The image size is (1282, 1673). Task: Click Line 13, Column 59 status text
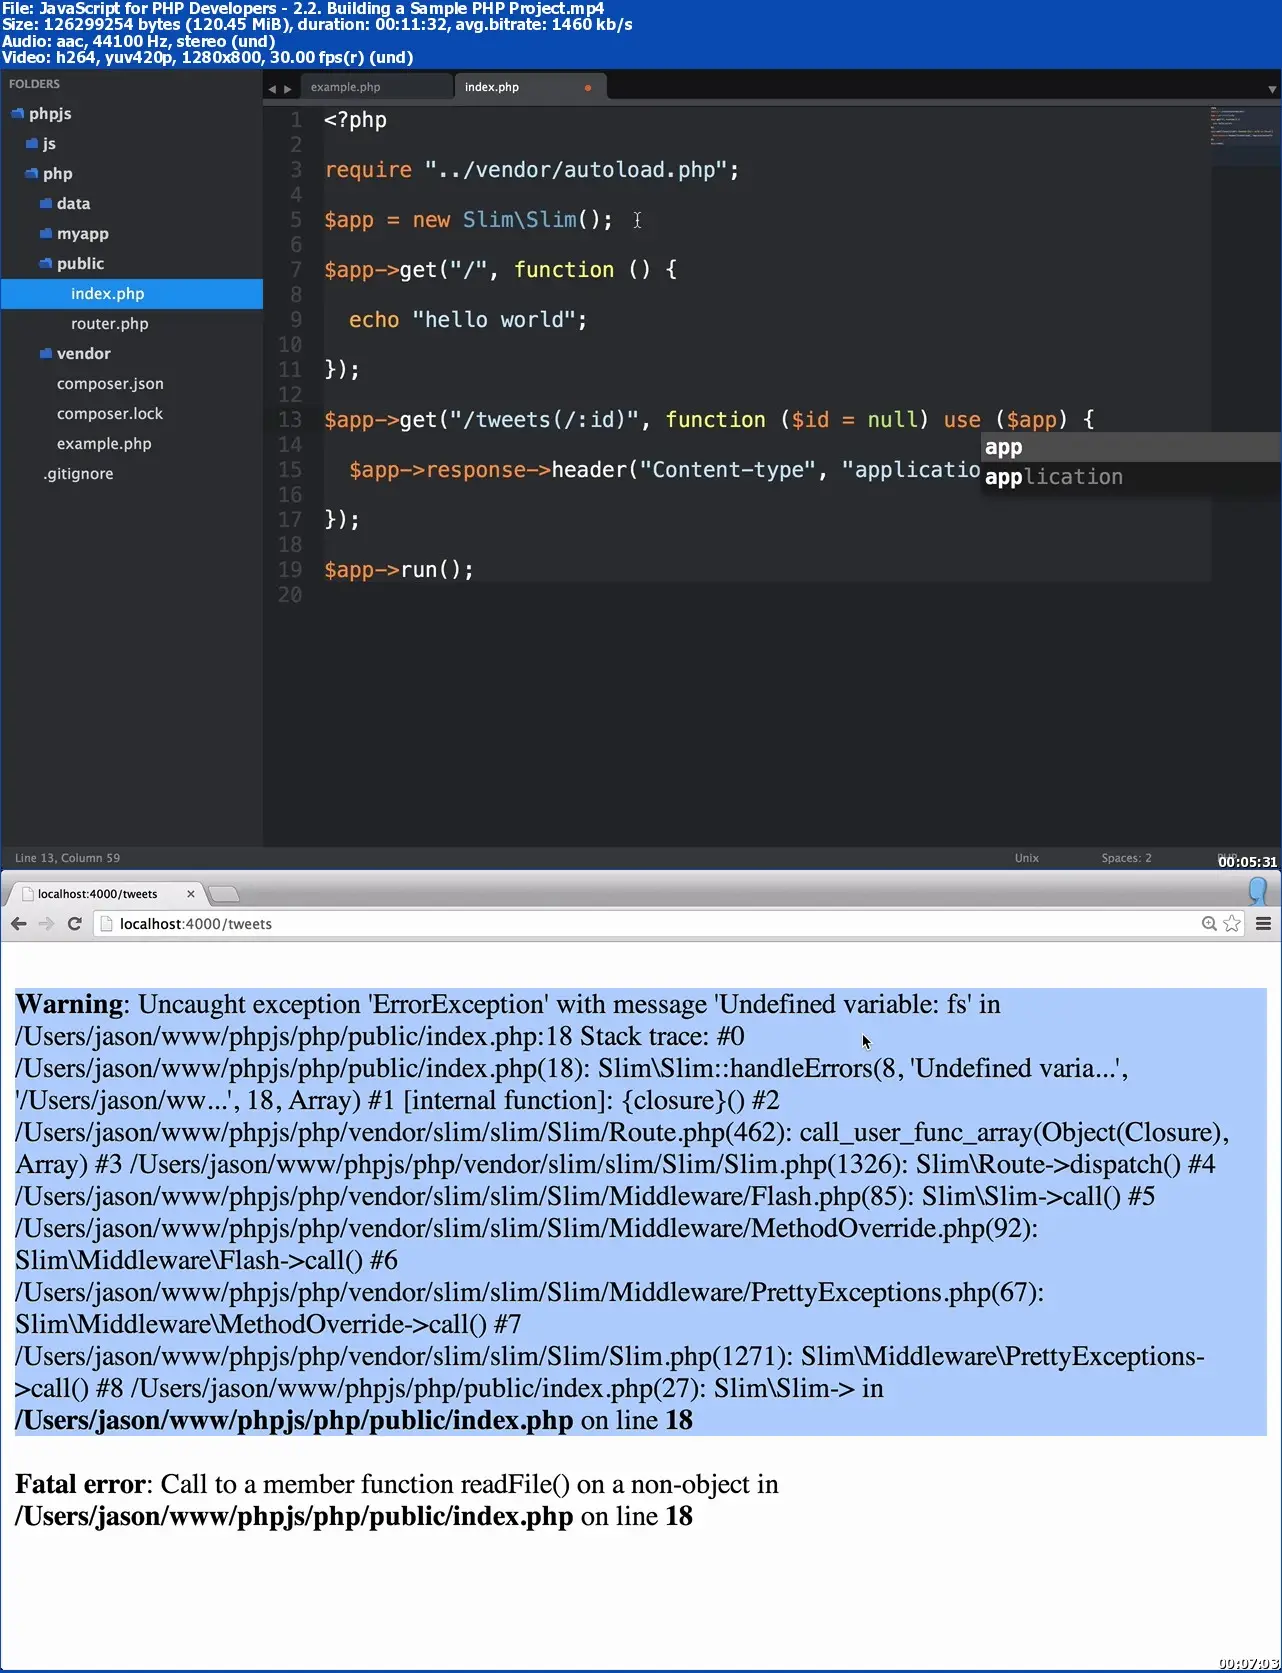tap(67, 858)
